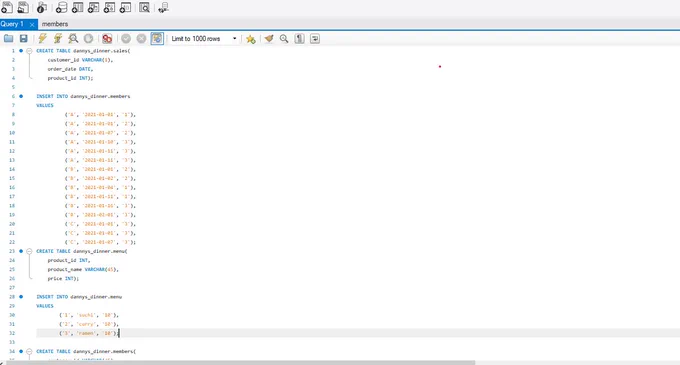
Task: Execute the whole script with lightning icon
Action: [42, 39]
